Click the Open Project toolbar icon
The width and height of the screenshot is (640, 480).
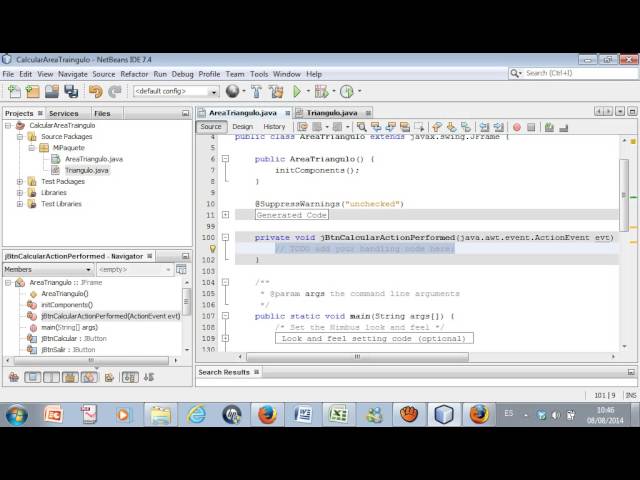52,91
